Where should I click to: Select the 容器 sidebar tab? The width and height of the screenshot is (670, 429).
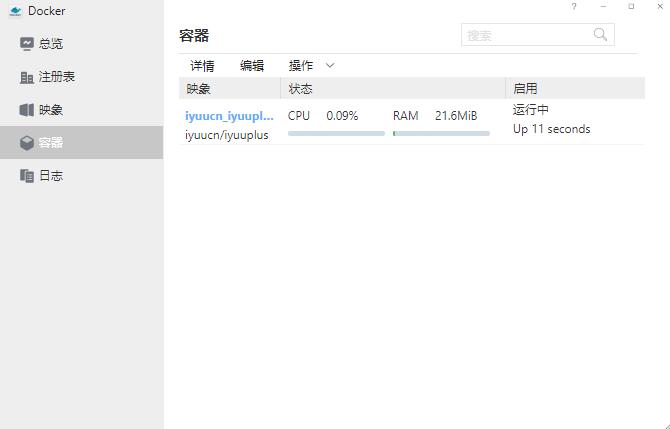[82, 142]
